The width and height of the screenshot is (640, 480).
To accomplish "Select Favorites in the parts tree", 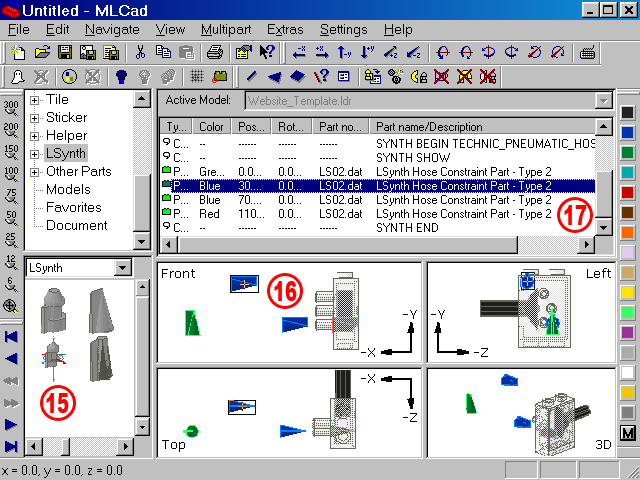I will pyautogui.click(x=73, y=207).
